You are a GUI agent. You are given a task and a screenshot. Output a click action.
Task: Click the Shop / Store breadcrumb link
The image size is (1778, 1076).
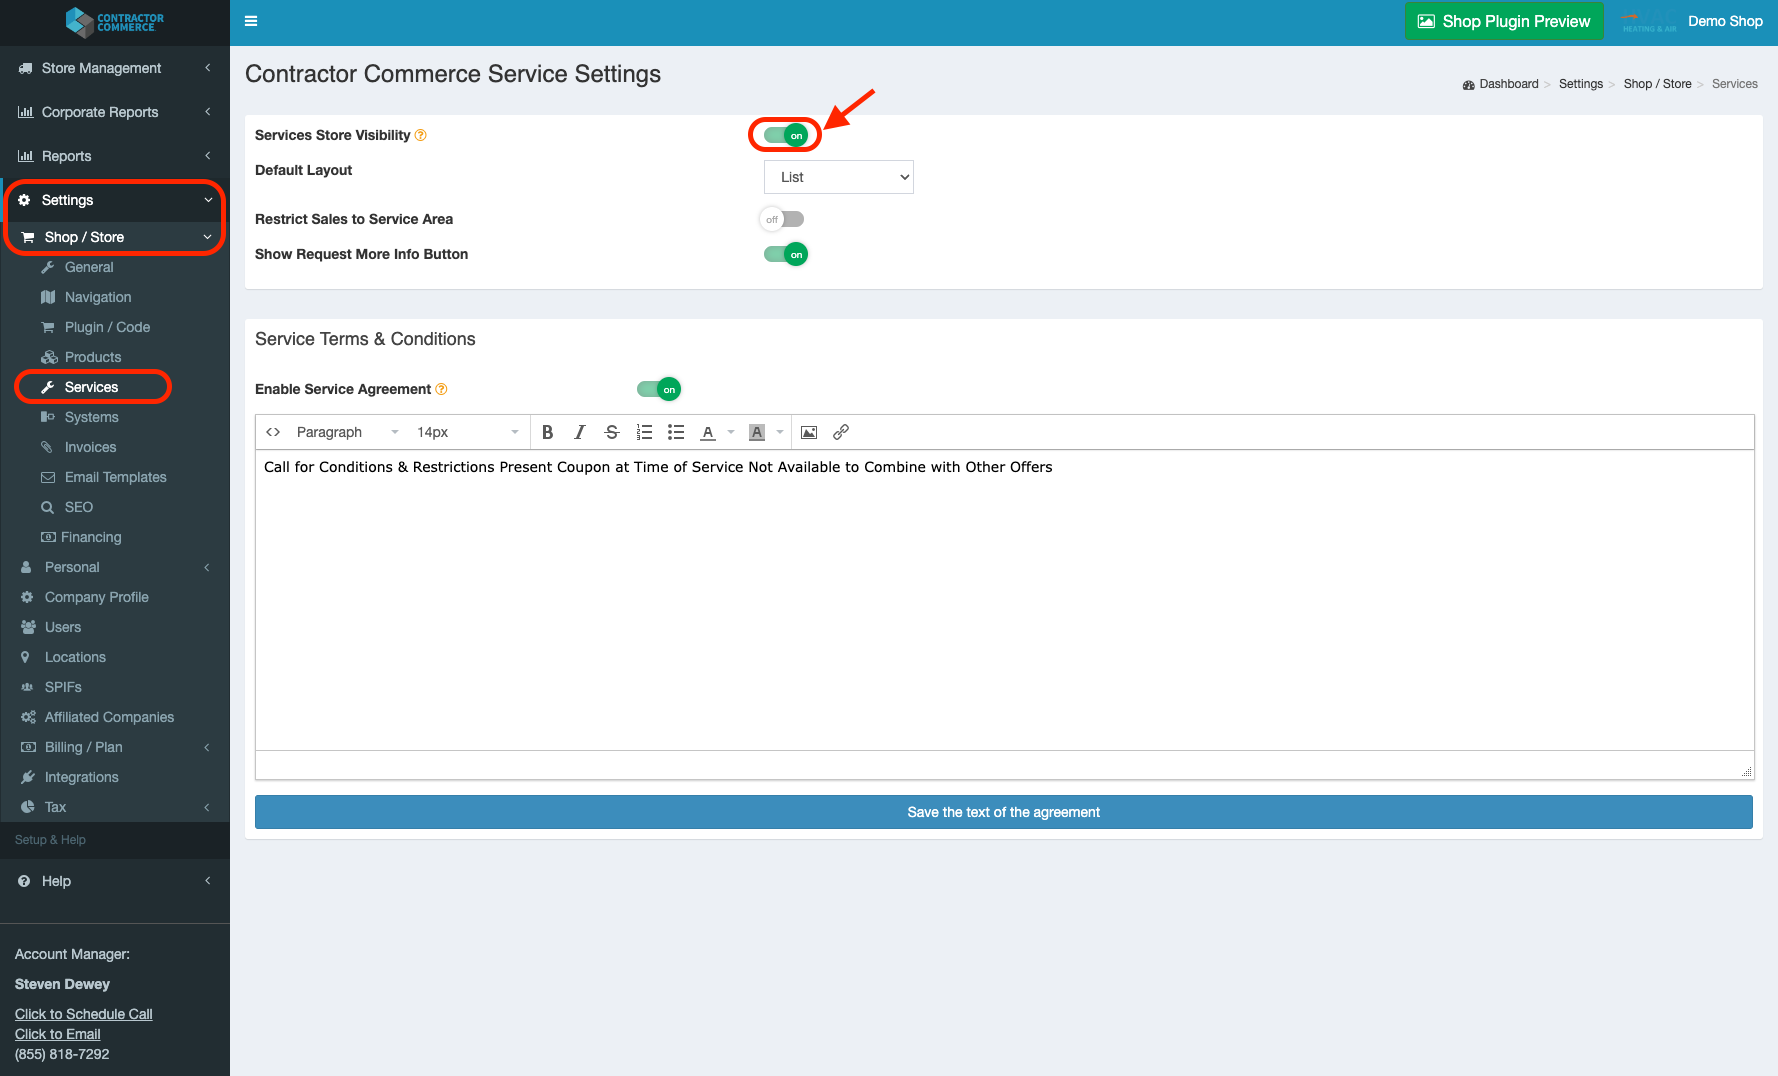(x=1657, y=84)
